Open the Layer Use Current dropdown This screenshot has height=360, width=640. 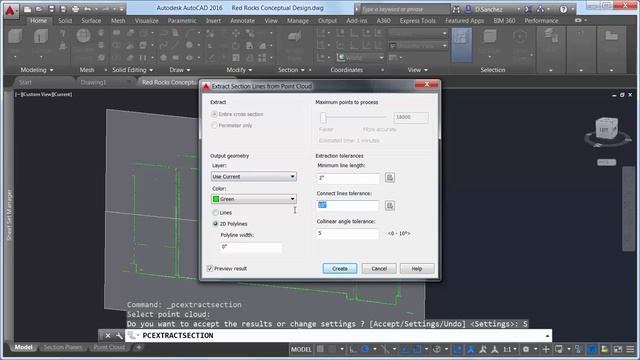[x=253, y=176]
